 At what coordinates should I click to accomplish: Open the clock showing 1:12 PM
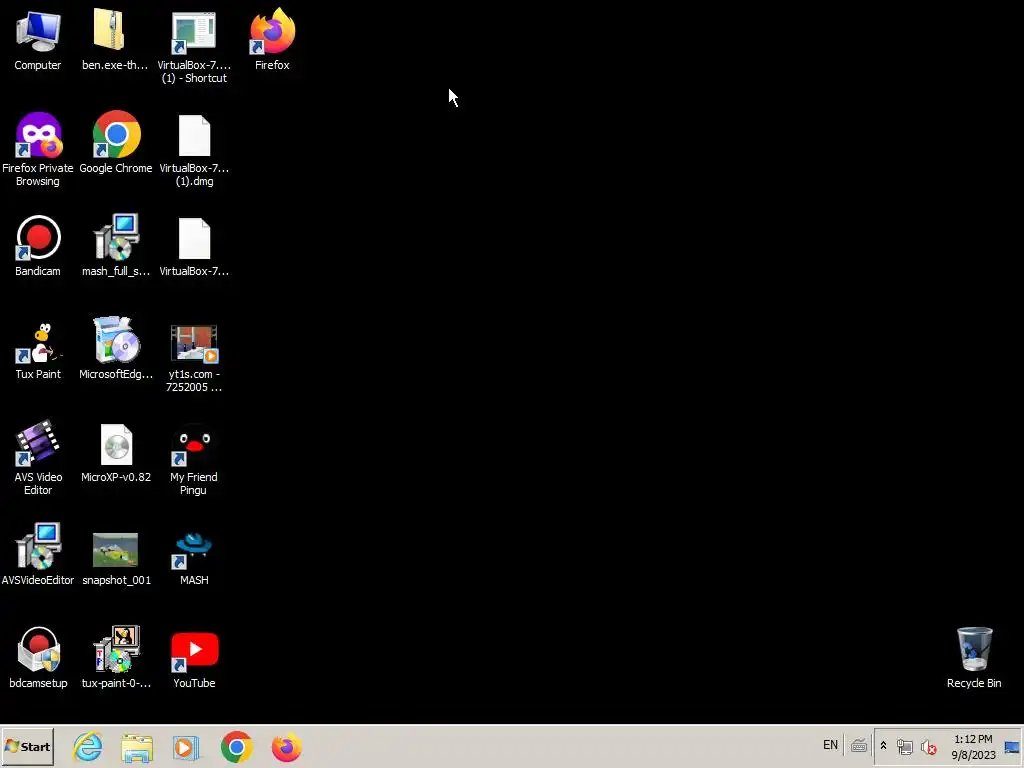point(973,747)
